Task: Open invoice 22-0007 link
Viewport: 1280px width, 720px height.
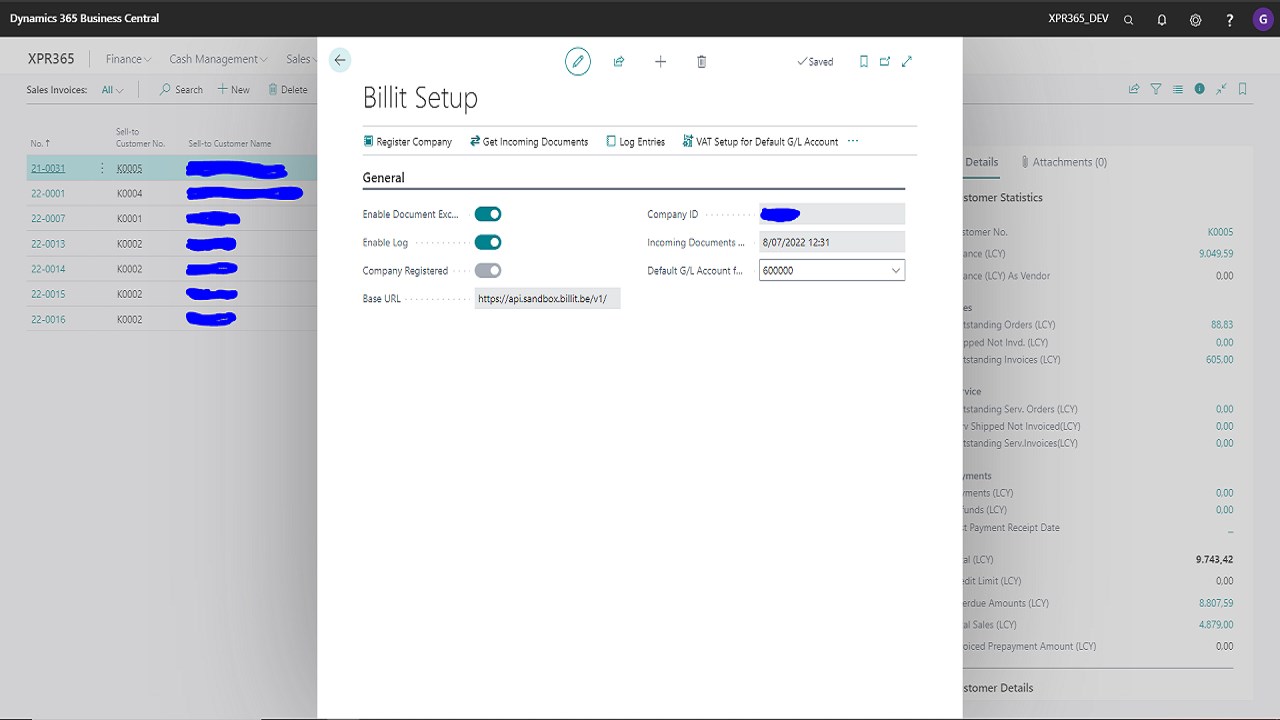Action: pos(48,218)
